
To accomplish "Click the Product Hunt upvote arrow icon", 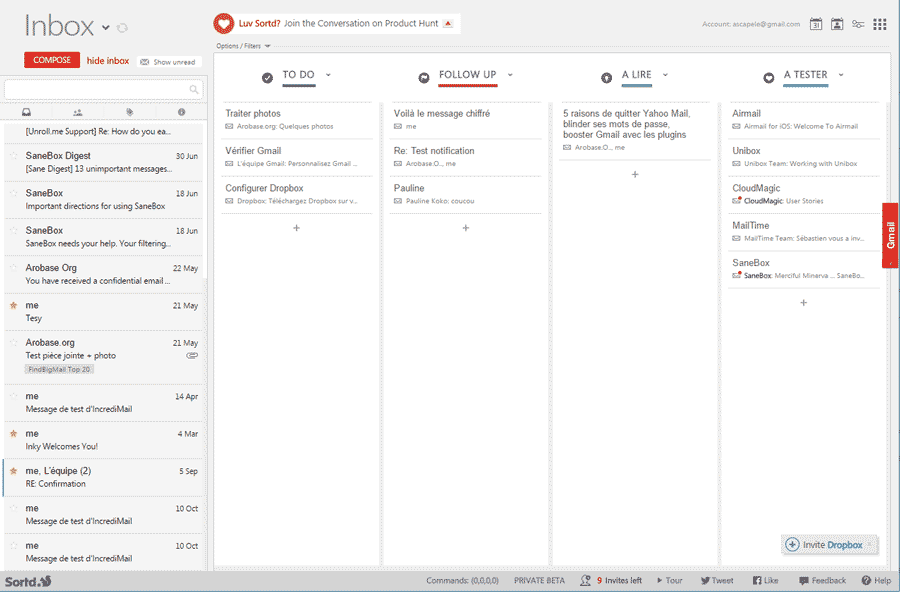I will [x=448, y=24].
